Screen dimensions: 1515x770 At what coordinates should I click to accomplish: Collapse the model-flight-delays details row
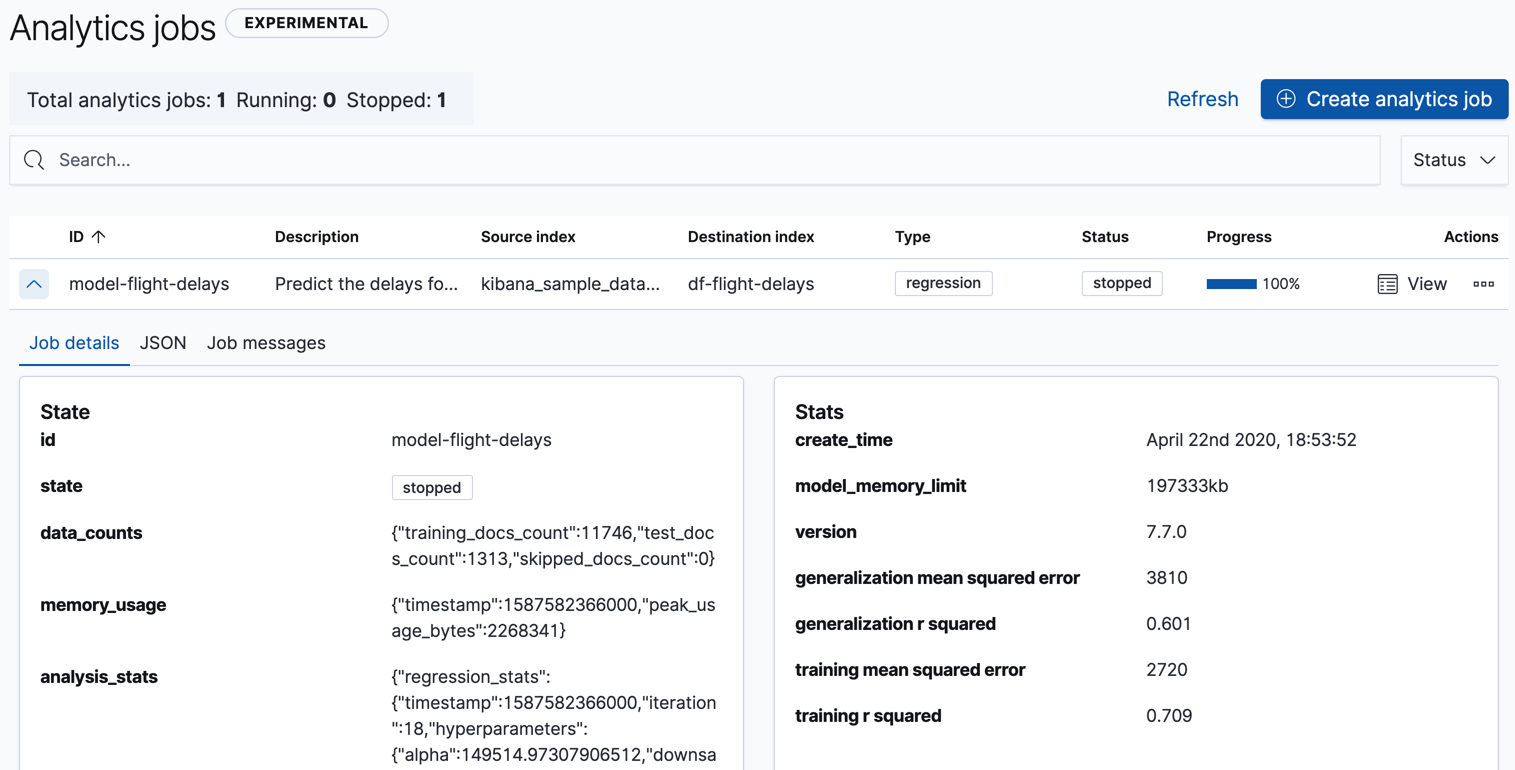coord(34,284)
